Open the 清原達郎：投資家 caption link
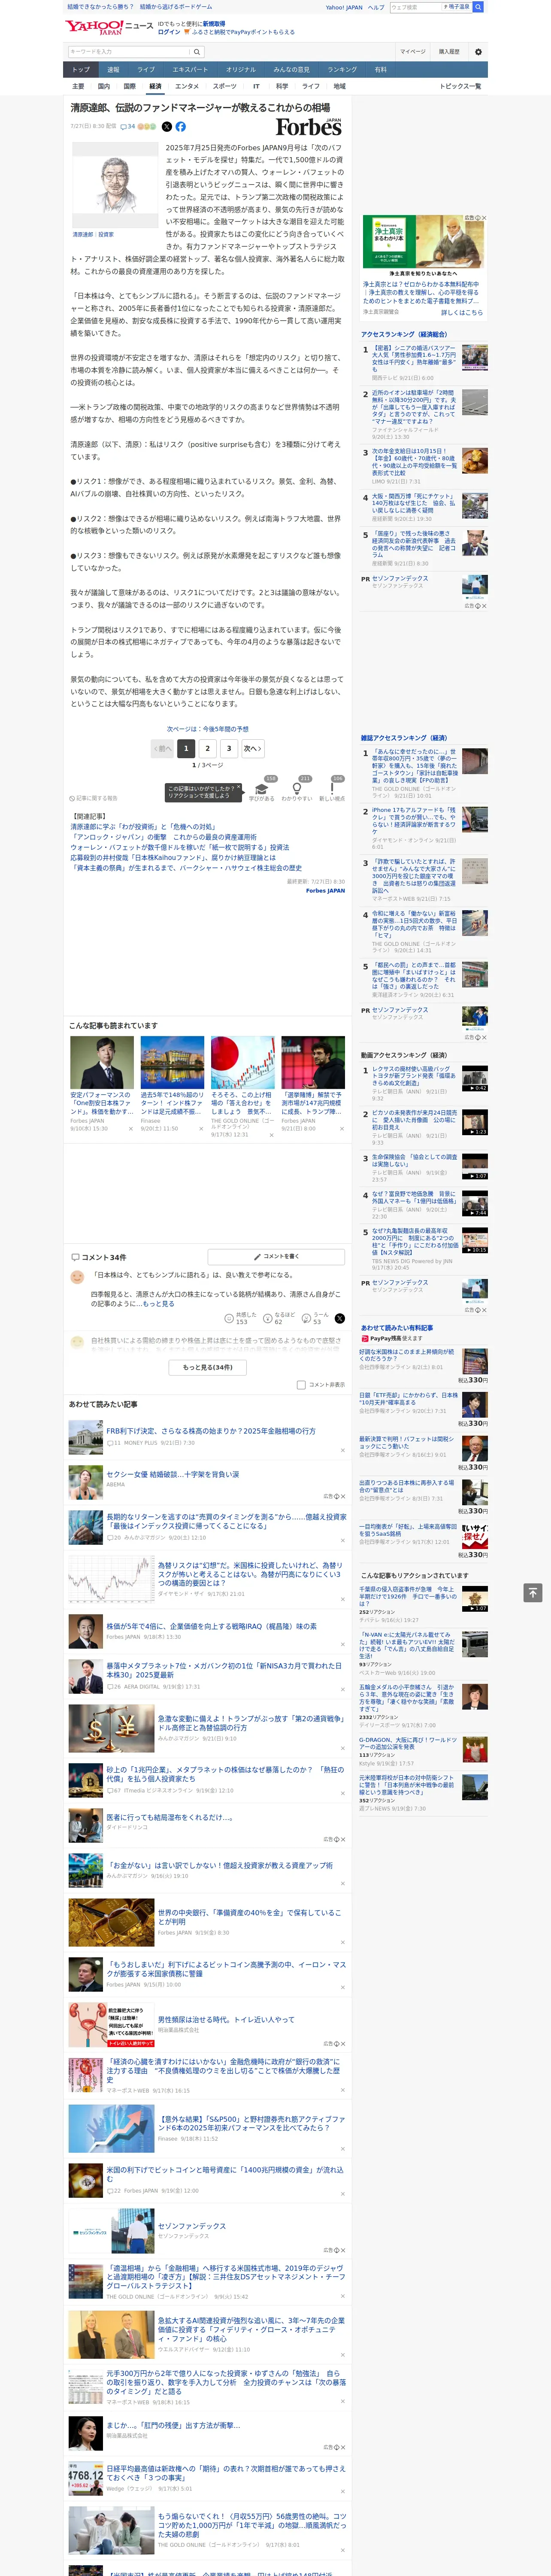This screenshot has width=551, height=2576. [x=93, y=235]
